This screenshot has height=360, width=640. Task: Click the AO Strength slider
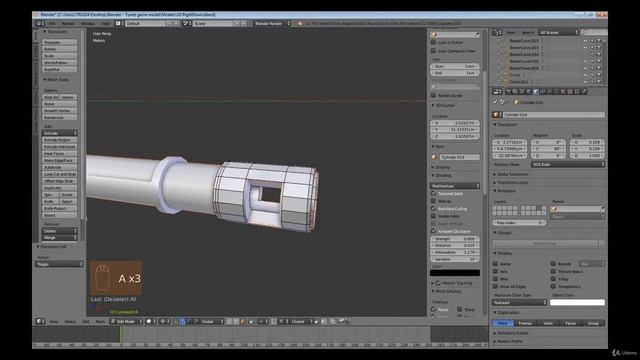(x=455, y=239)
